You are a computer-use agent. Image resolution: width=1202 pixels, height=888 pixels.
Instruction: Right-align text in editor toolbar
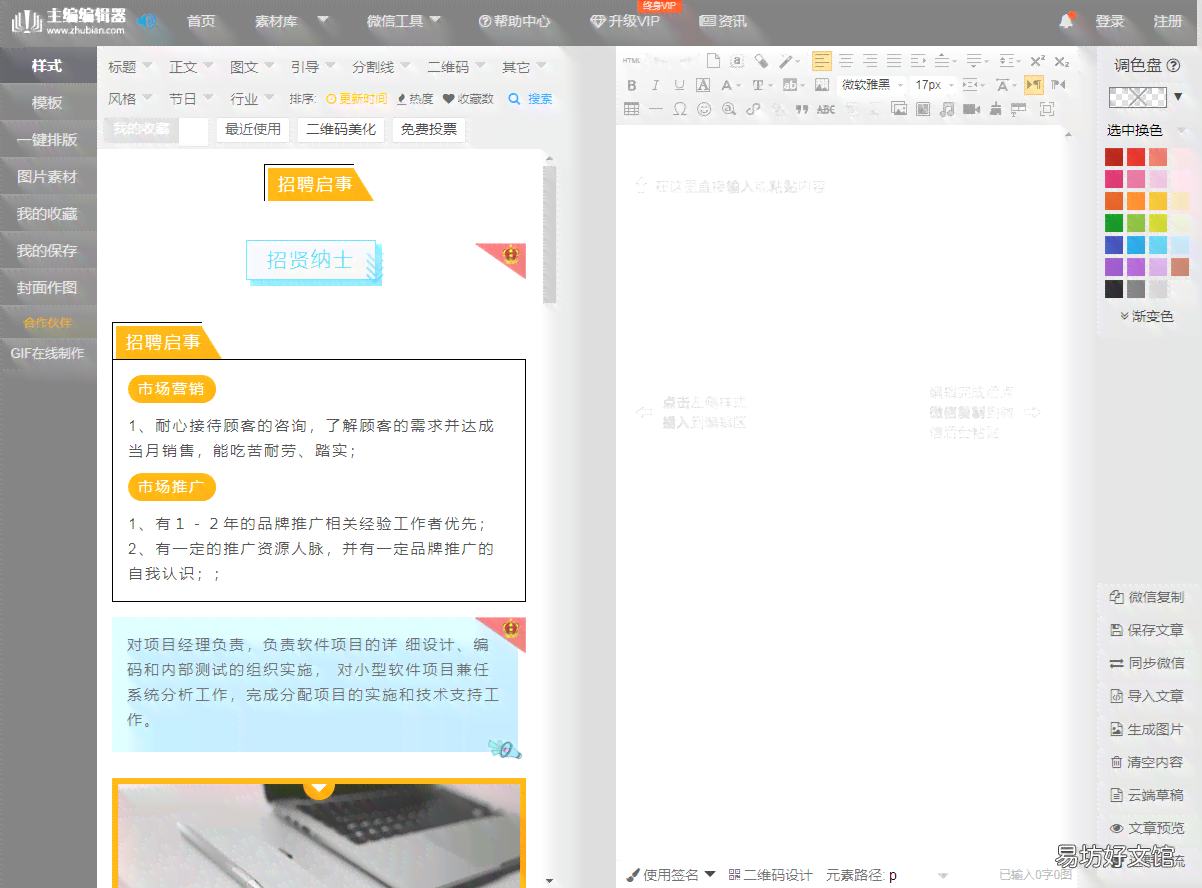[x=870, y=61]
